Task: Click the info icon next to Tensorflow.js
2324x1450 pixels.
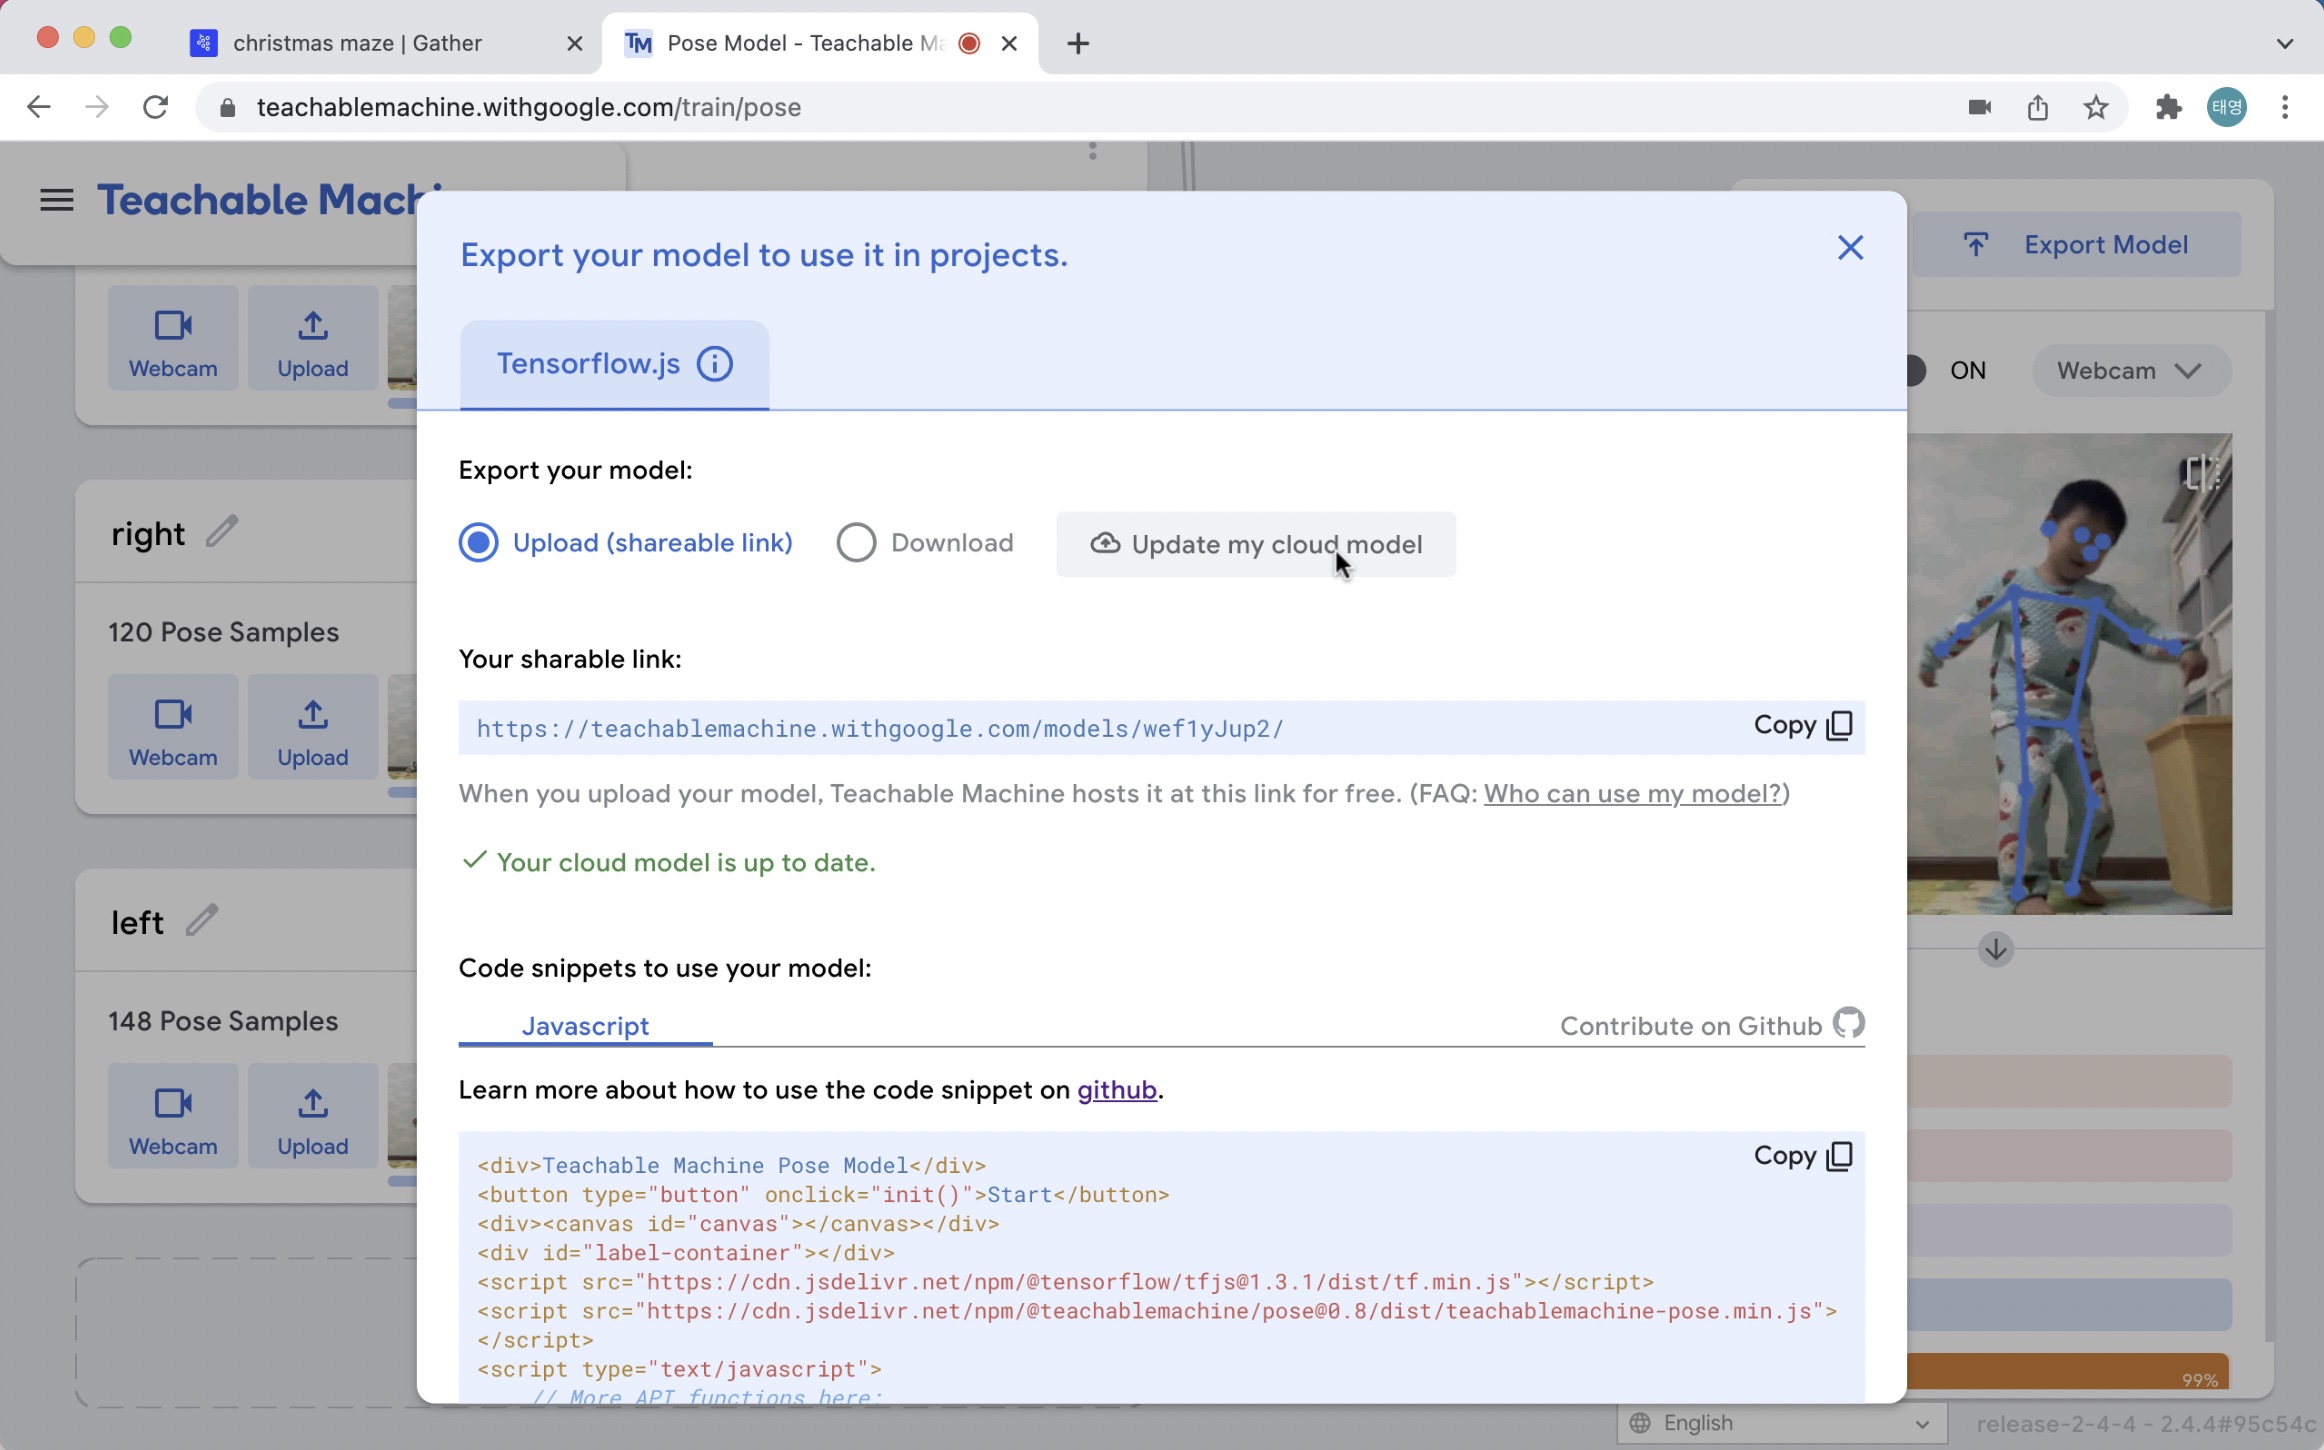Action: coord(714,363)
